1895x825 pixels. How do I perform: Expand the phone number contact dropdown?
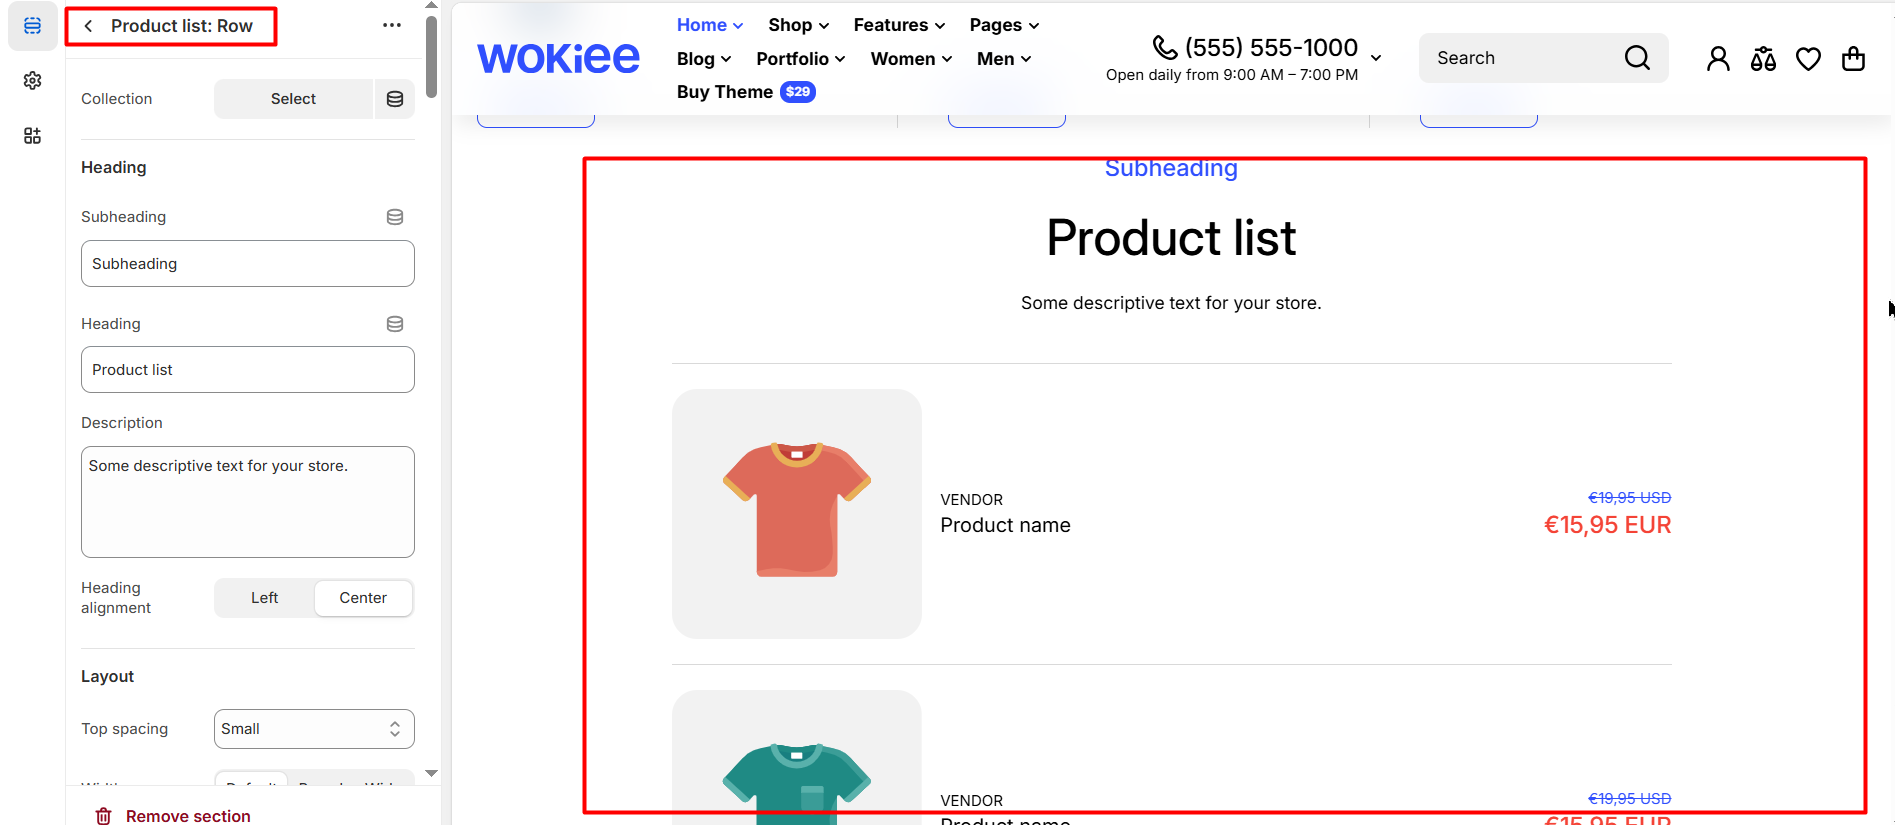(x=1376, y=58)
